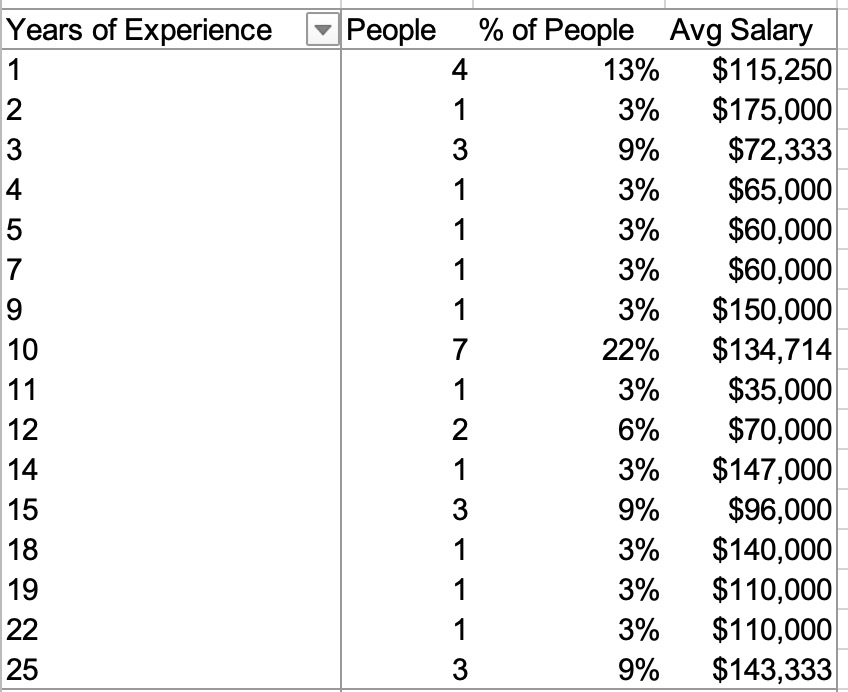Select the cell showing $72,333
Viewport: 848px width, 692px height.
point(780,150)
